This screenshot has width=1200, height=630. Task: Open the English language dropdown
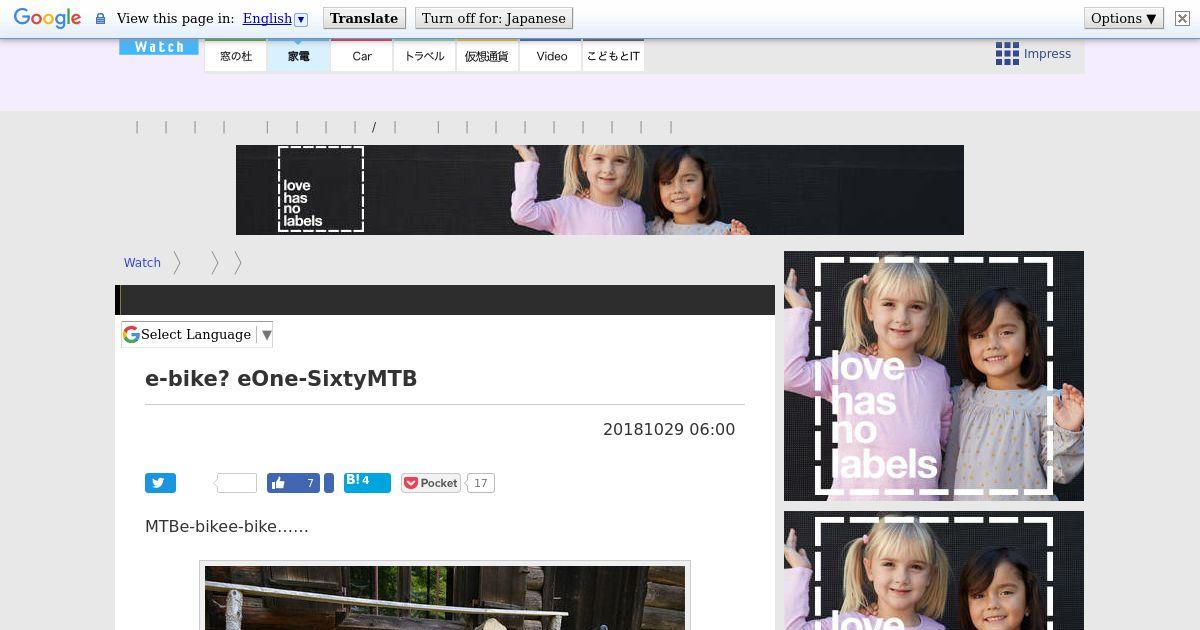pos(275,18)
